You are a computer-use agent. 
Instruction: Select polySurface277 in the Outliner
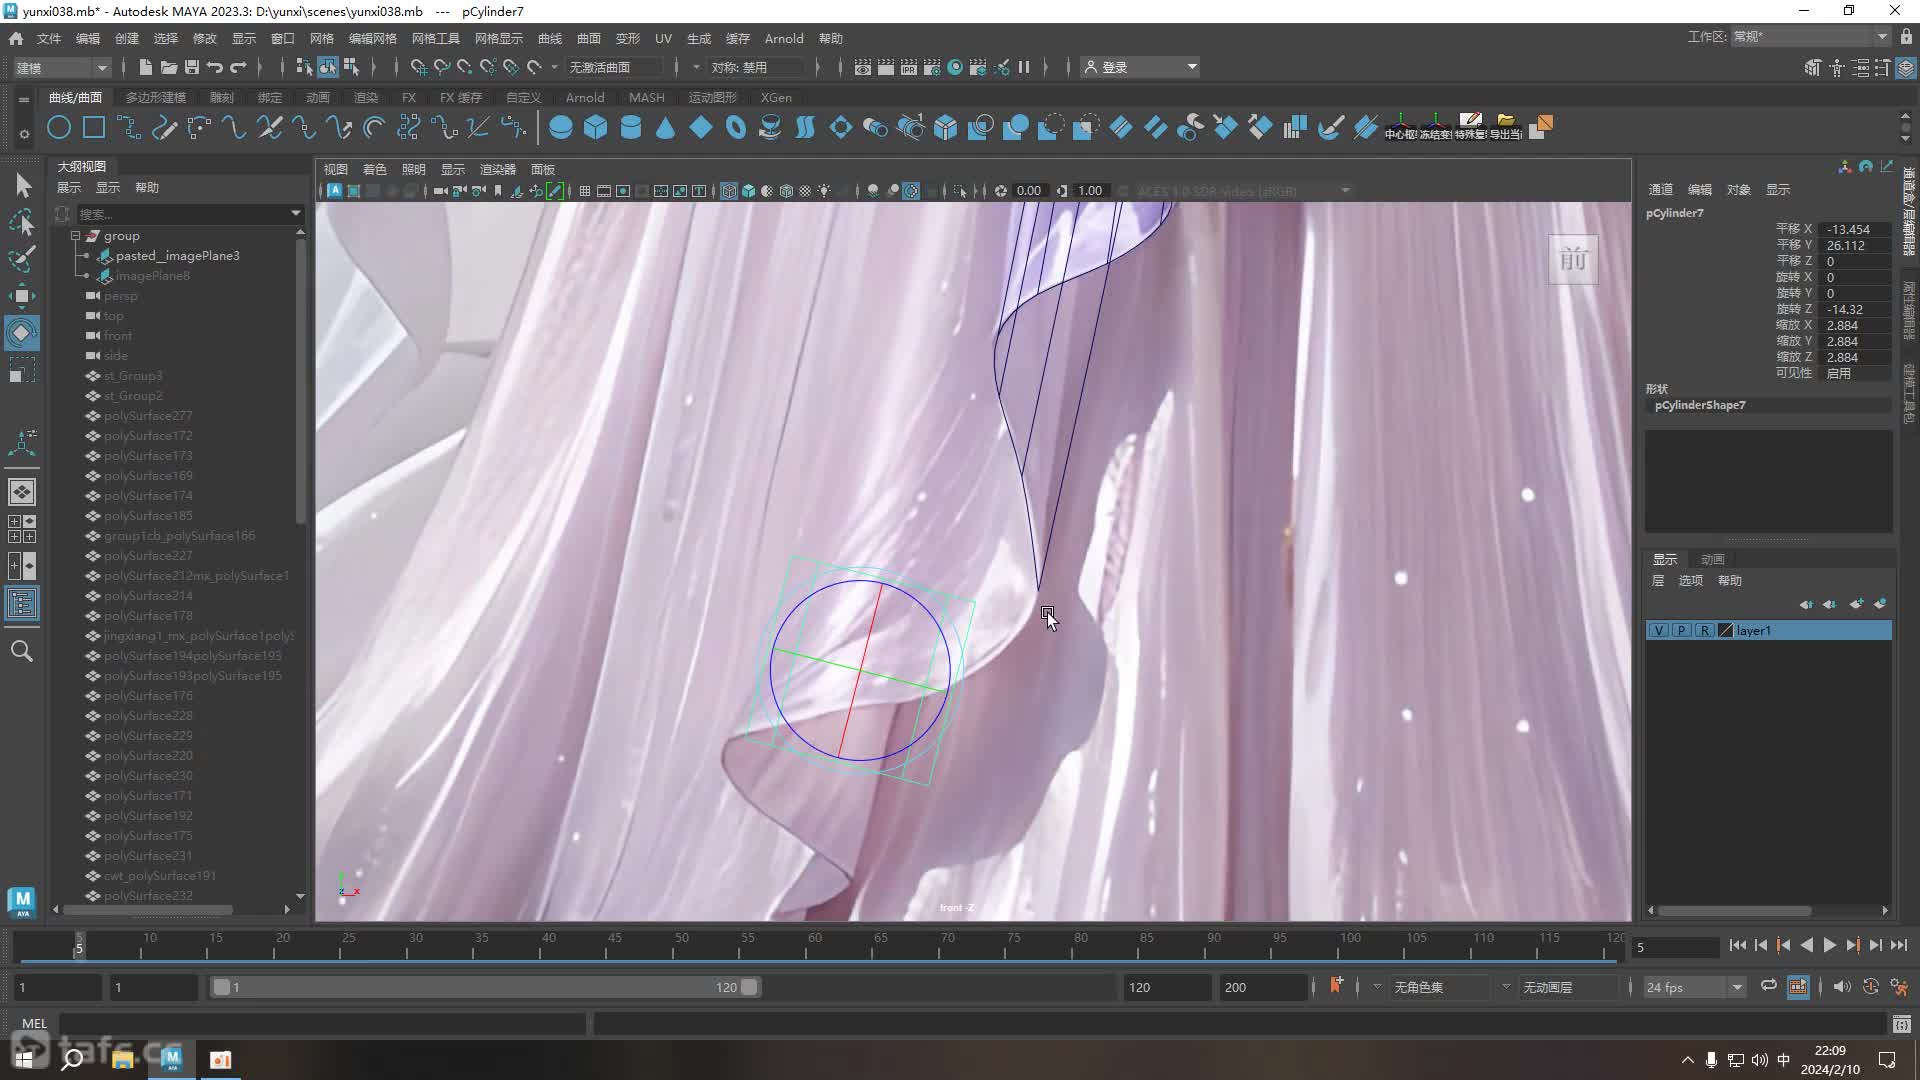pyautogui.click(x=148, y=415)
